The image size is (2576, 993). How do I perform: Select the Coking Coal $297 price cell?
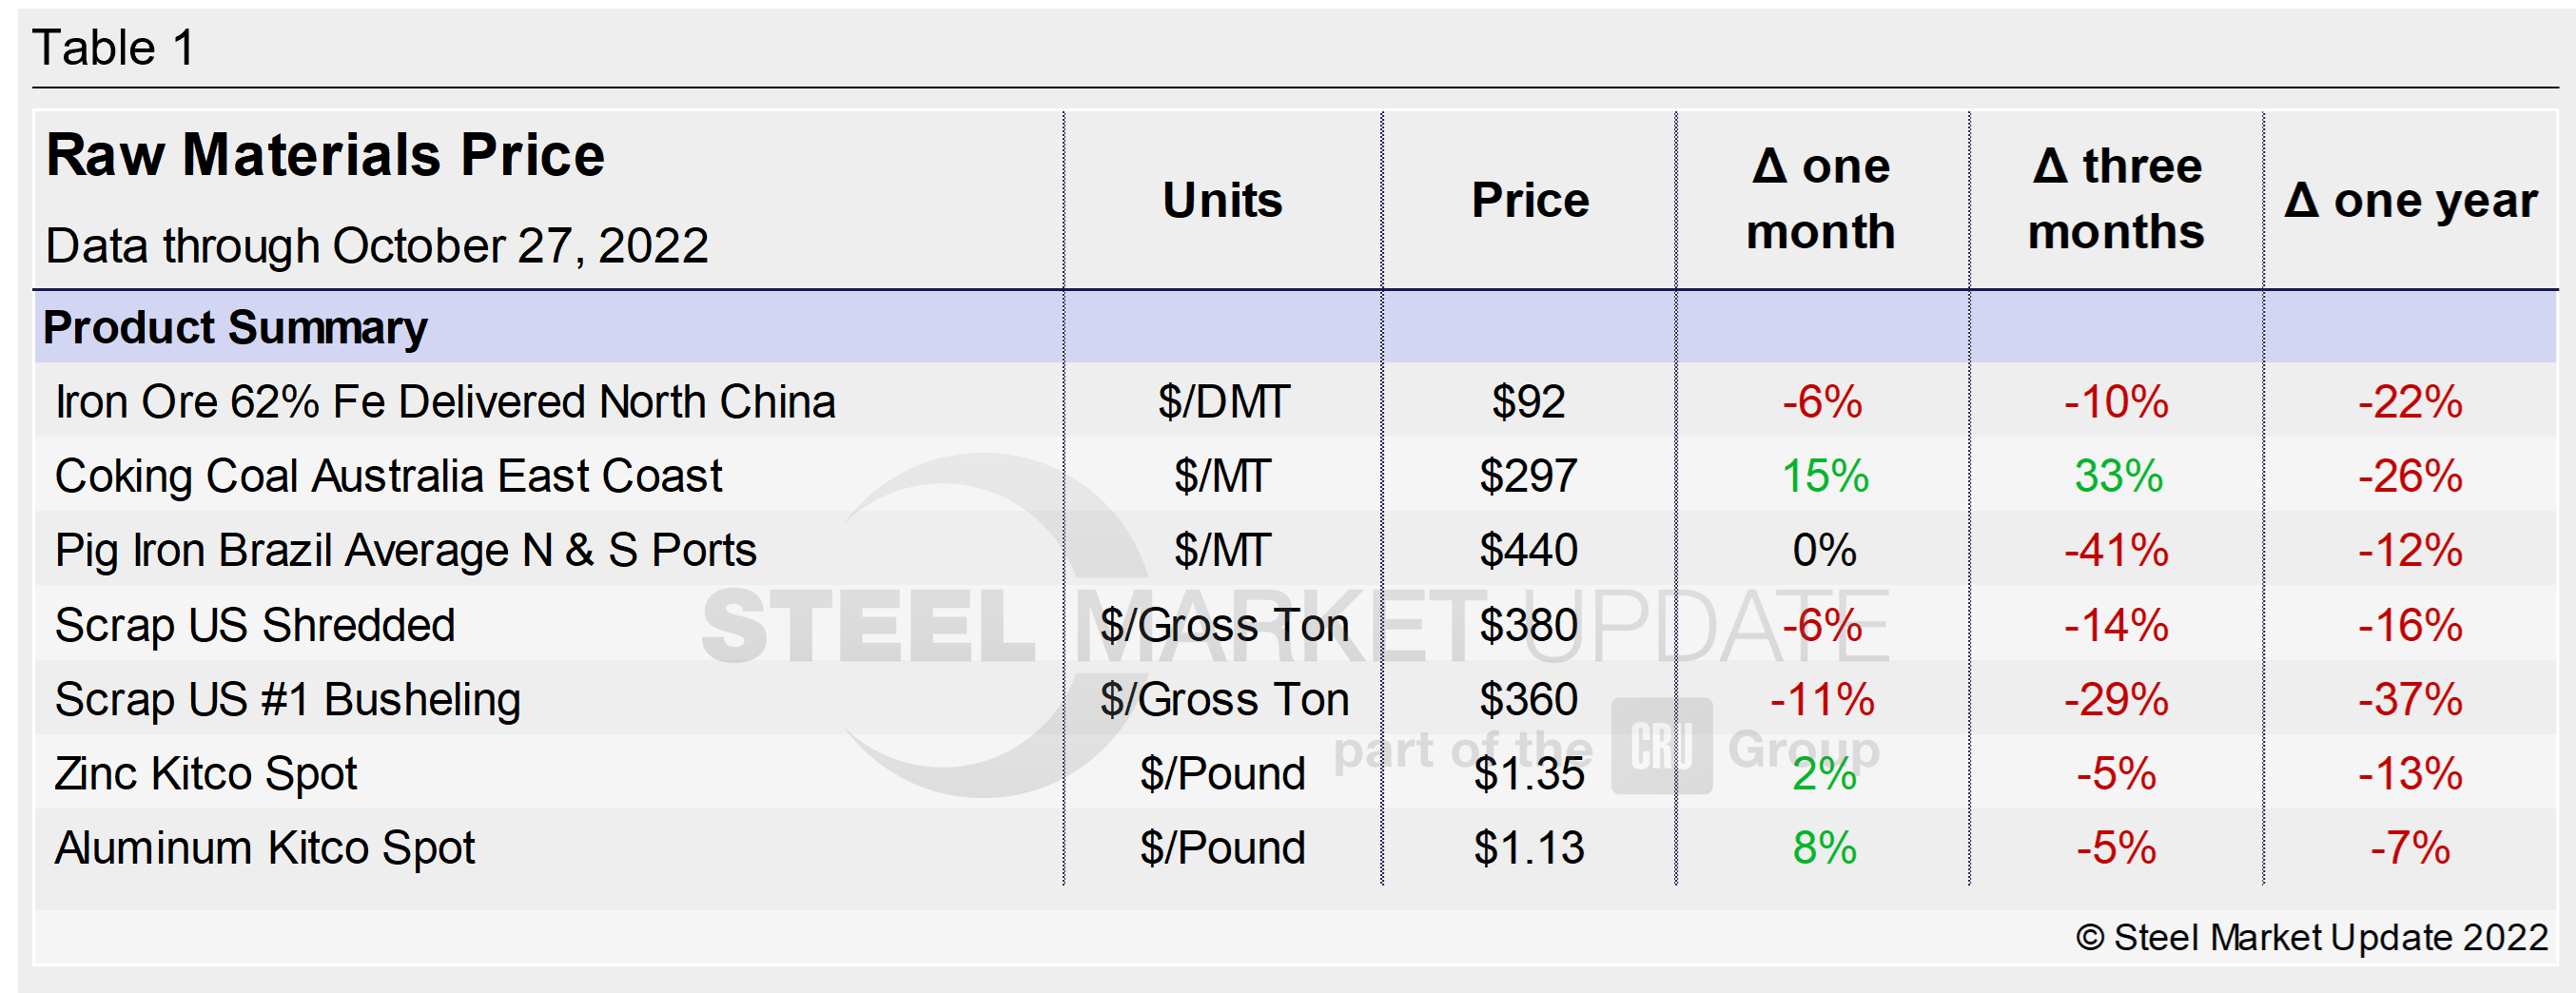click(x=1528, y=476)
